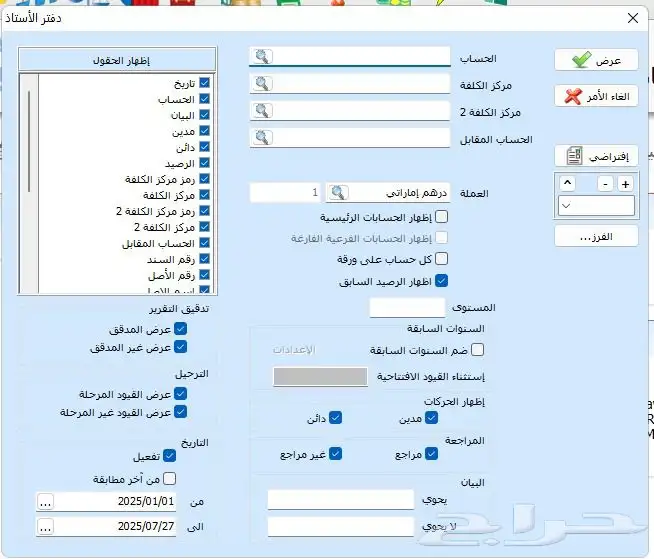Screen dimensions: 654x559
Task: Disable تفعيل date checkbox
Action: click(x=169, y=456)
